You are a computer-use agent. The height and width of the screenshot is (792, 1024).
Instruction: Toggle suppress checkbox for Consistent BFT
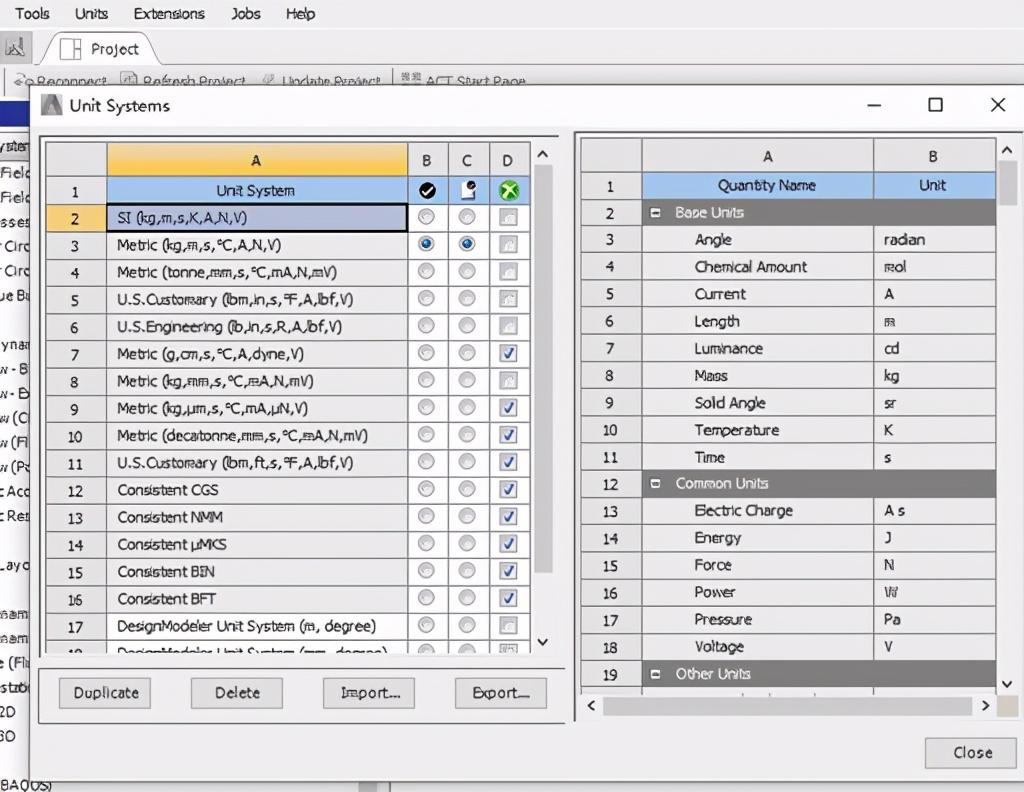click(508, 598)
